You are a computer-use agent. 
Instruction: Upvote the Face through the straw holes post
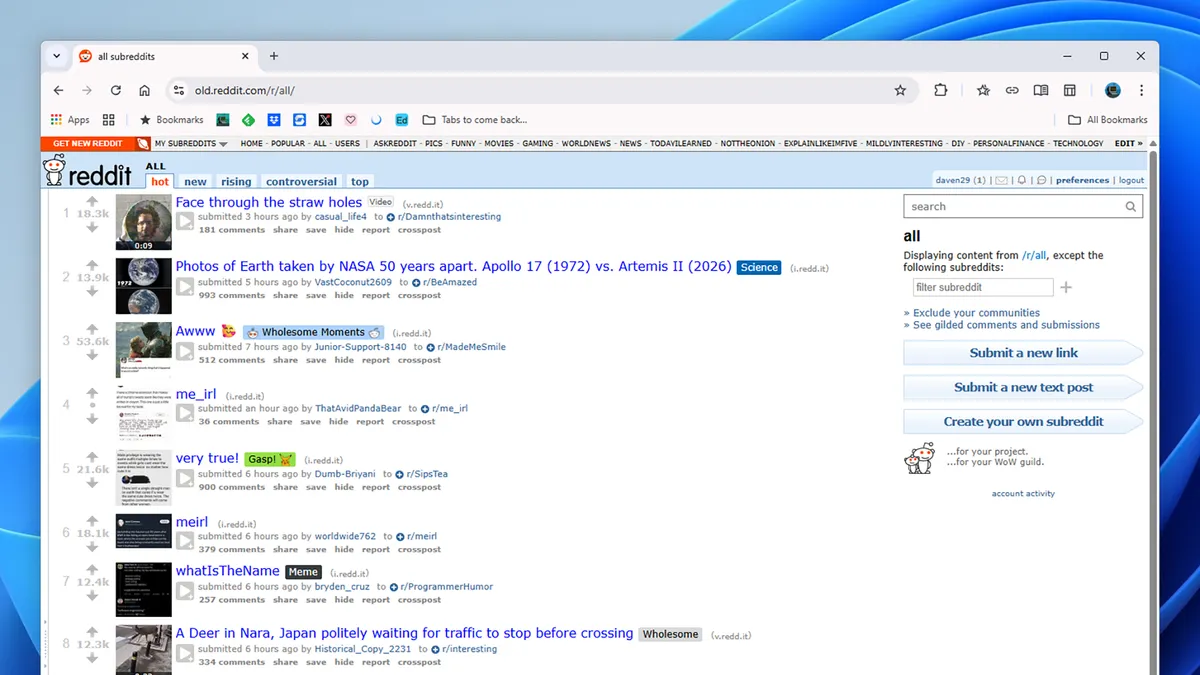91,201
